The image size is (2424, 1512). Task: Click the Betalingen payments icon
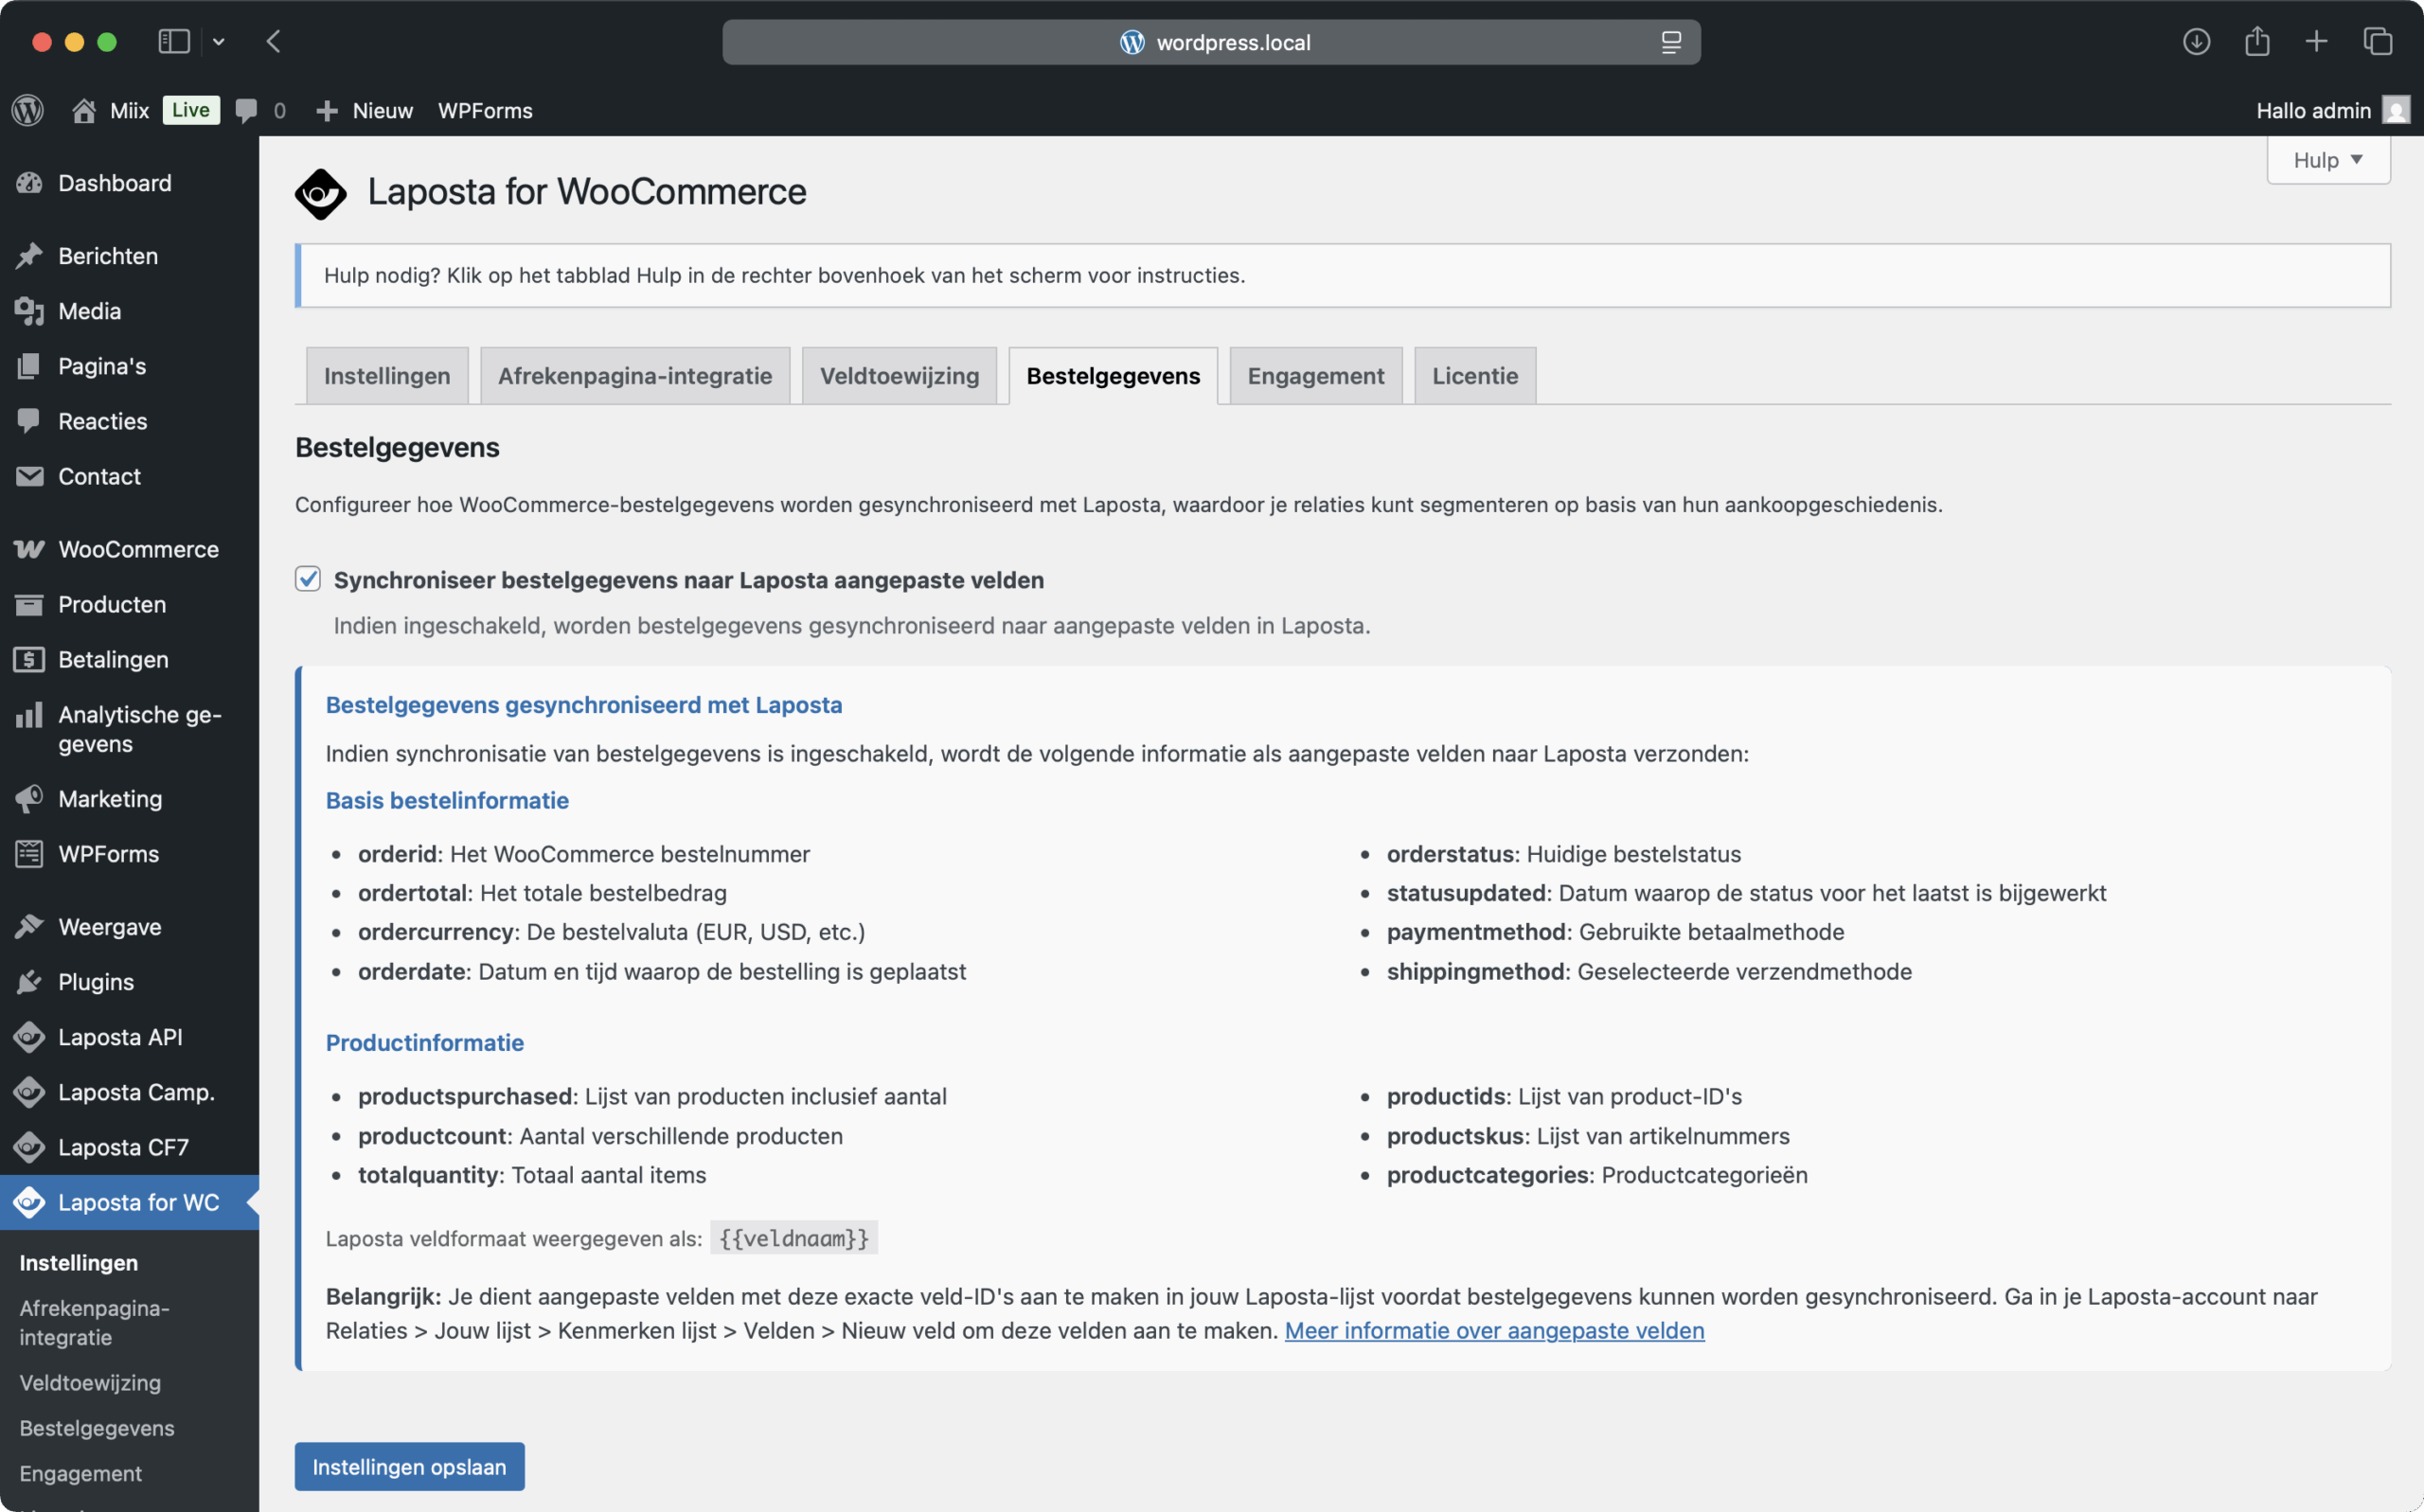coord(29,659)
